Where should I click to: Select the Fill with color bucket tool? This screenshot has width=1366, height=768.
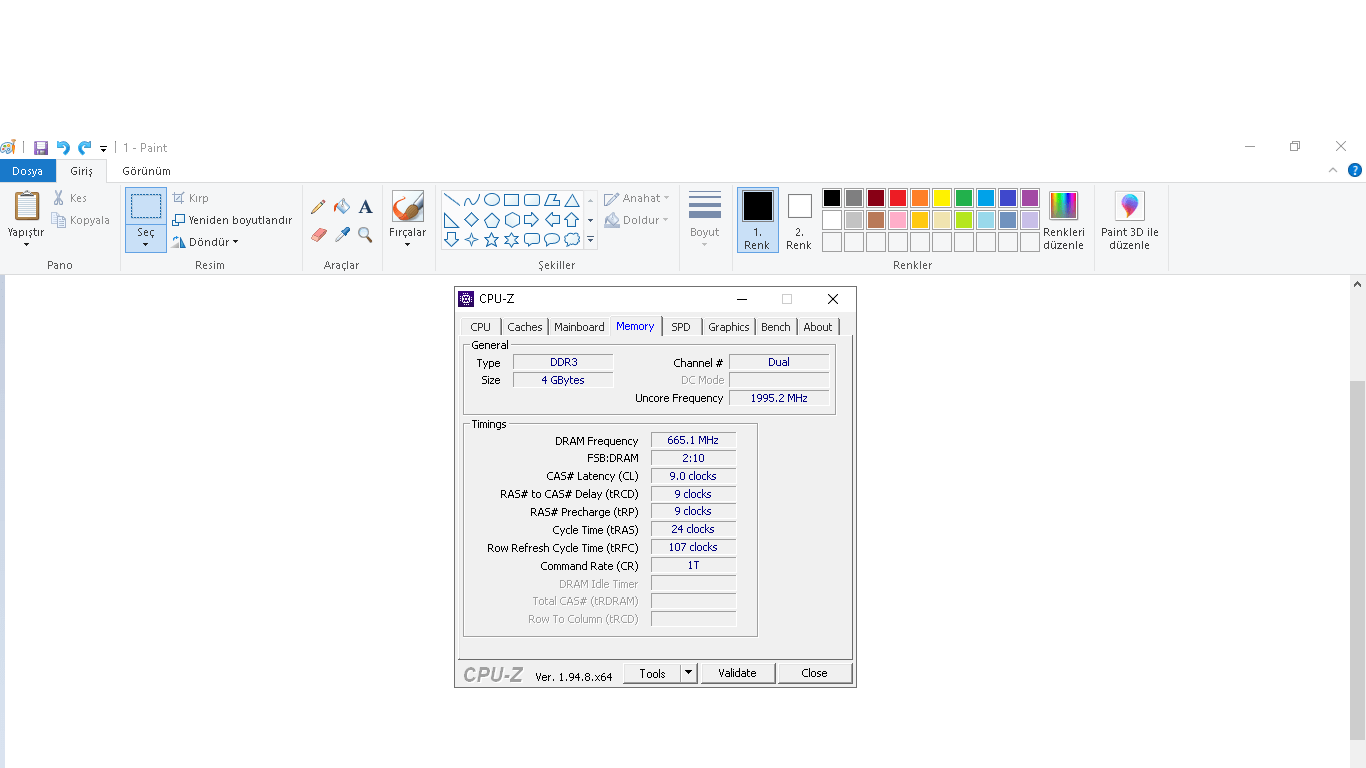(x=342, y=207)
